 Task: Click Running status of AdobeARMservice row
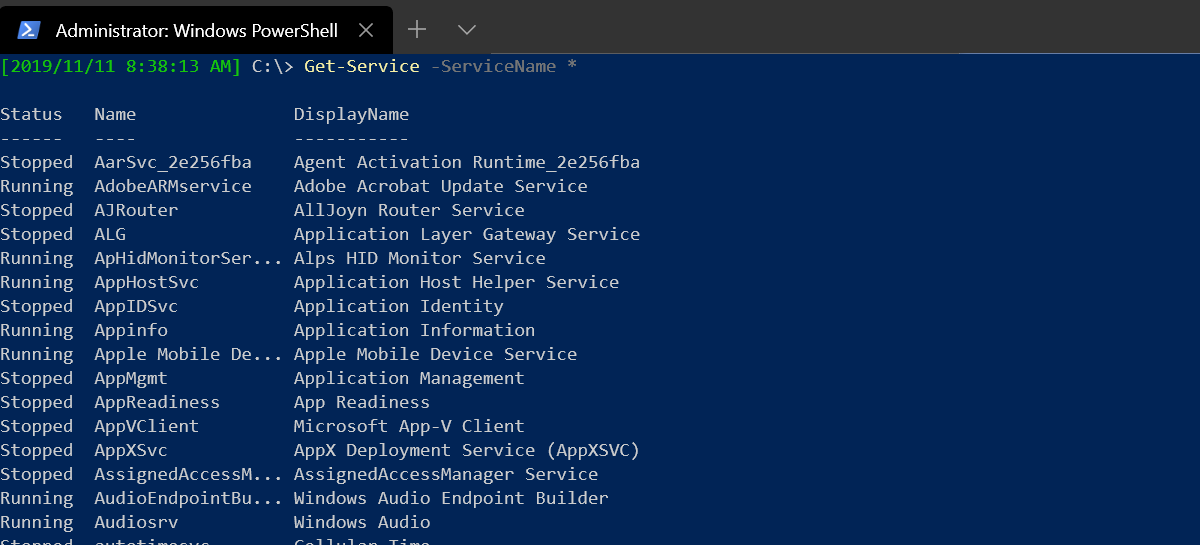point(36,186)
